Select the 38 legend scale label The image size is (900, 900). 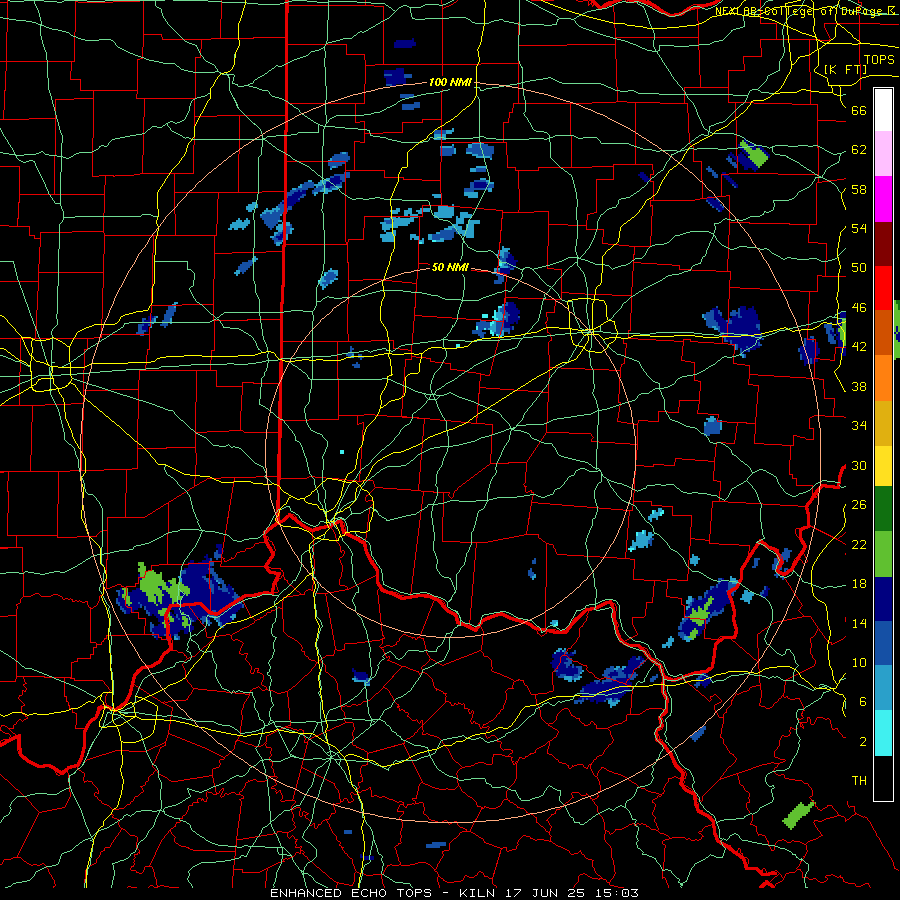pos(859,386)
